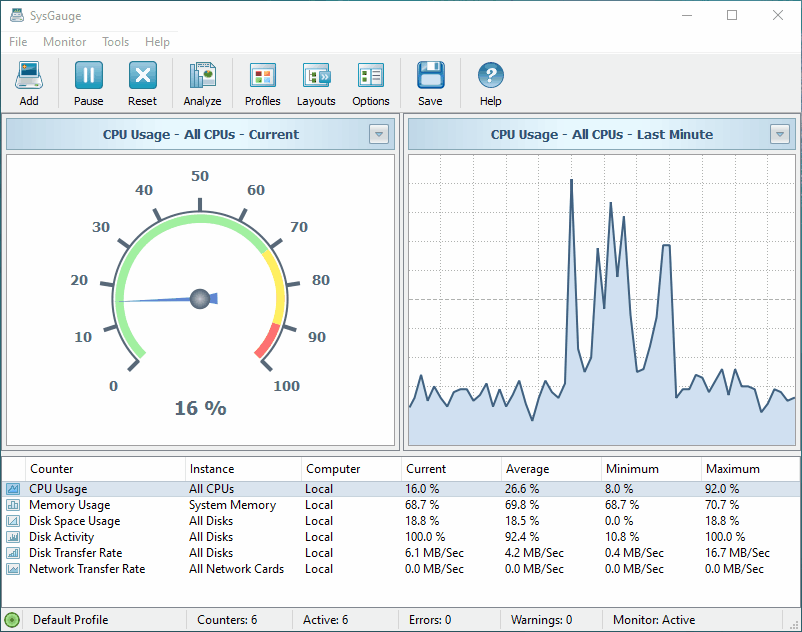
Task: Click the CPU Usage Last Minute chart area
Action: (x=602, y=300)
